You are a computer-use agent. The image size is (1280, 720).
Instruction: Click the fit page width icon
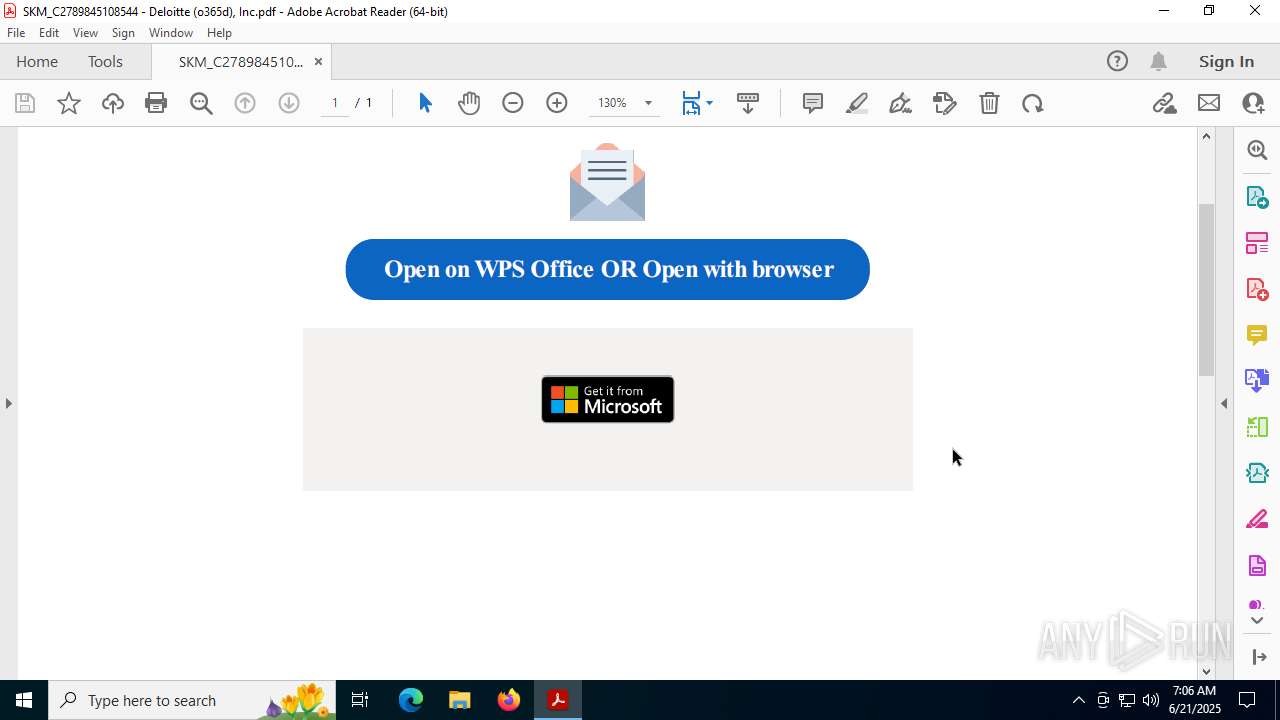click(691, 103)
